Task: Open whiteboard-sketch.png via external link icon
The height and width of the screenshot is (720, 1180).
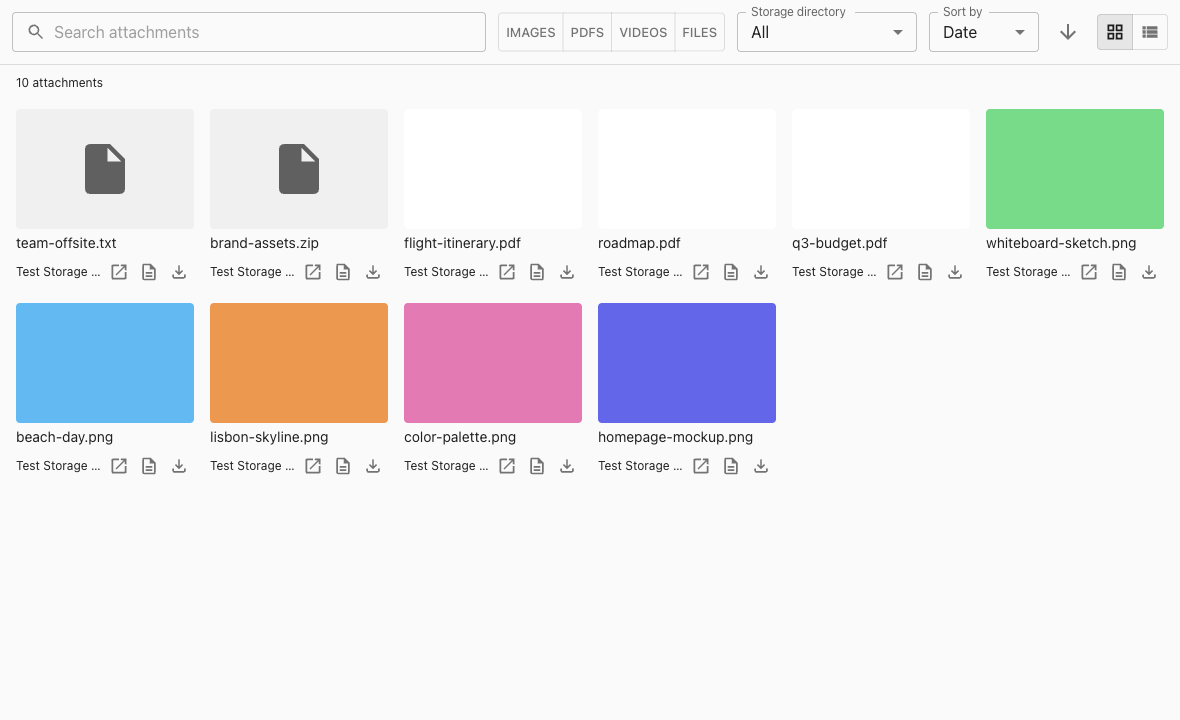Action: point(1090,272)
